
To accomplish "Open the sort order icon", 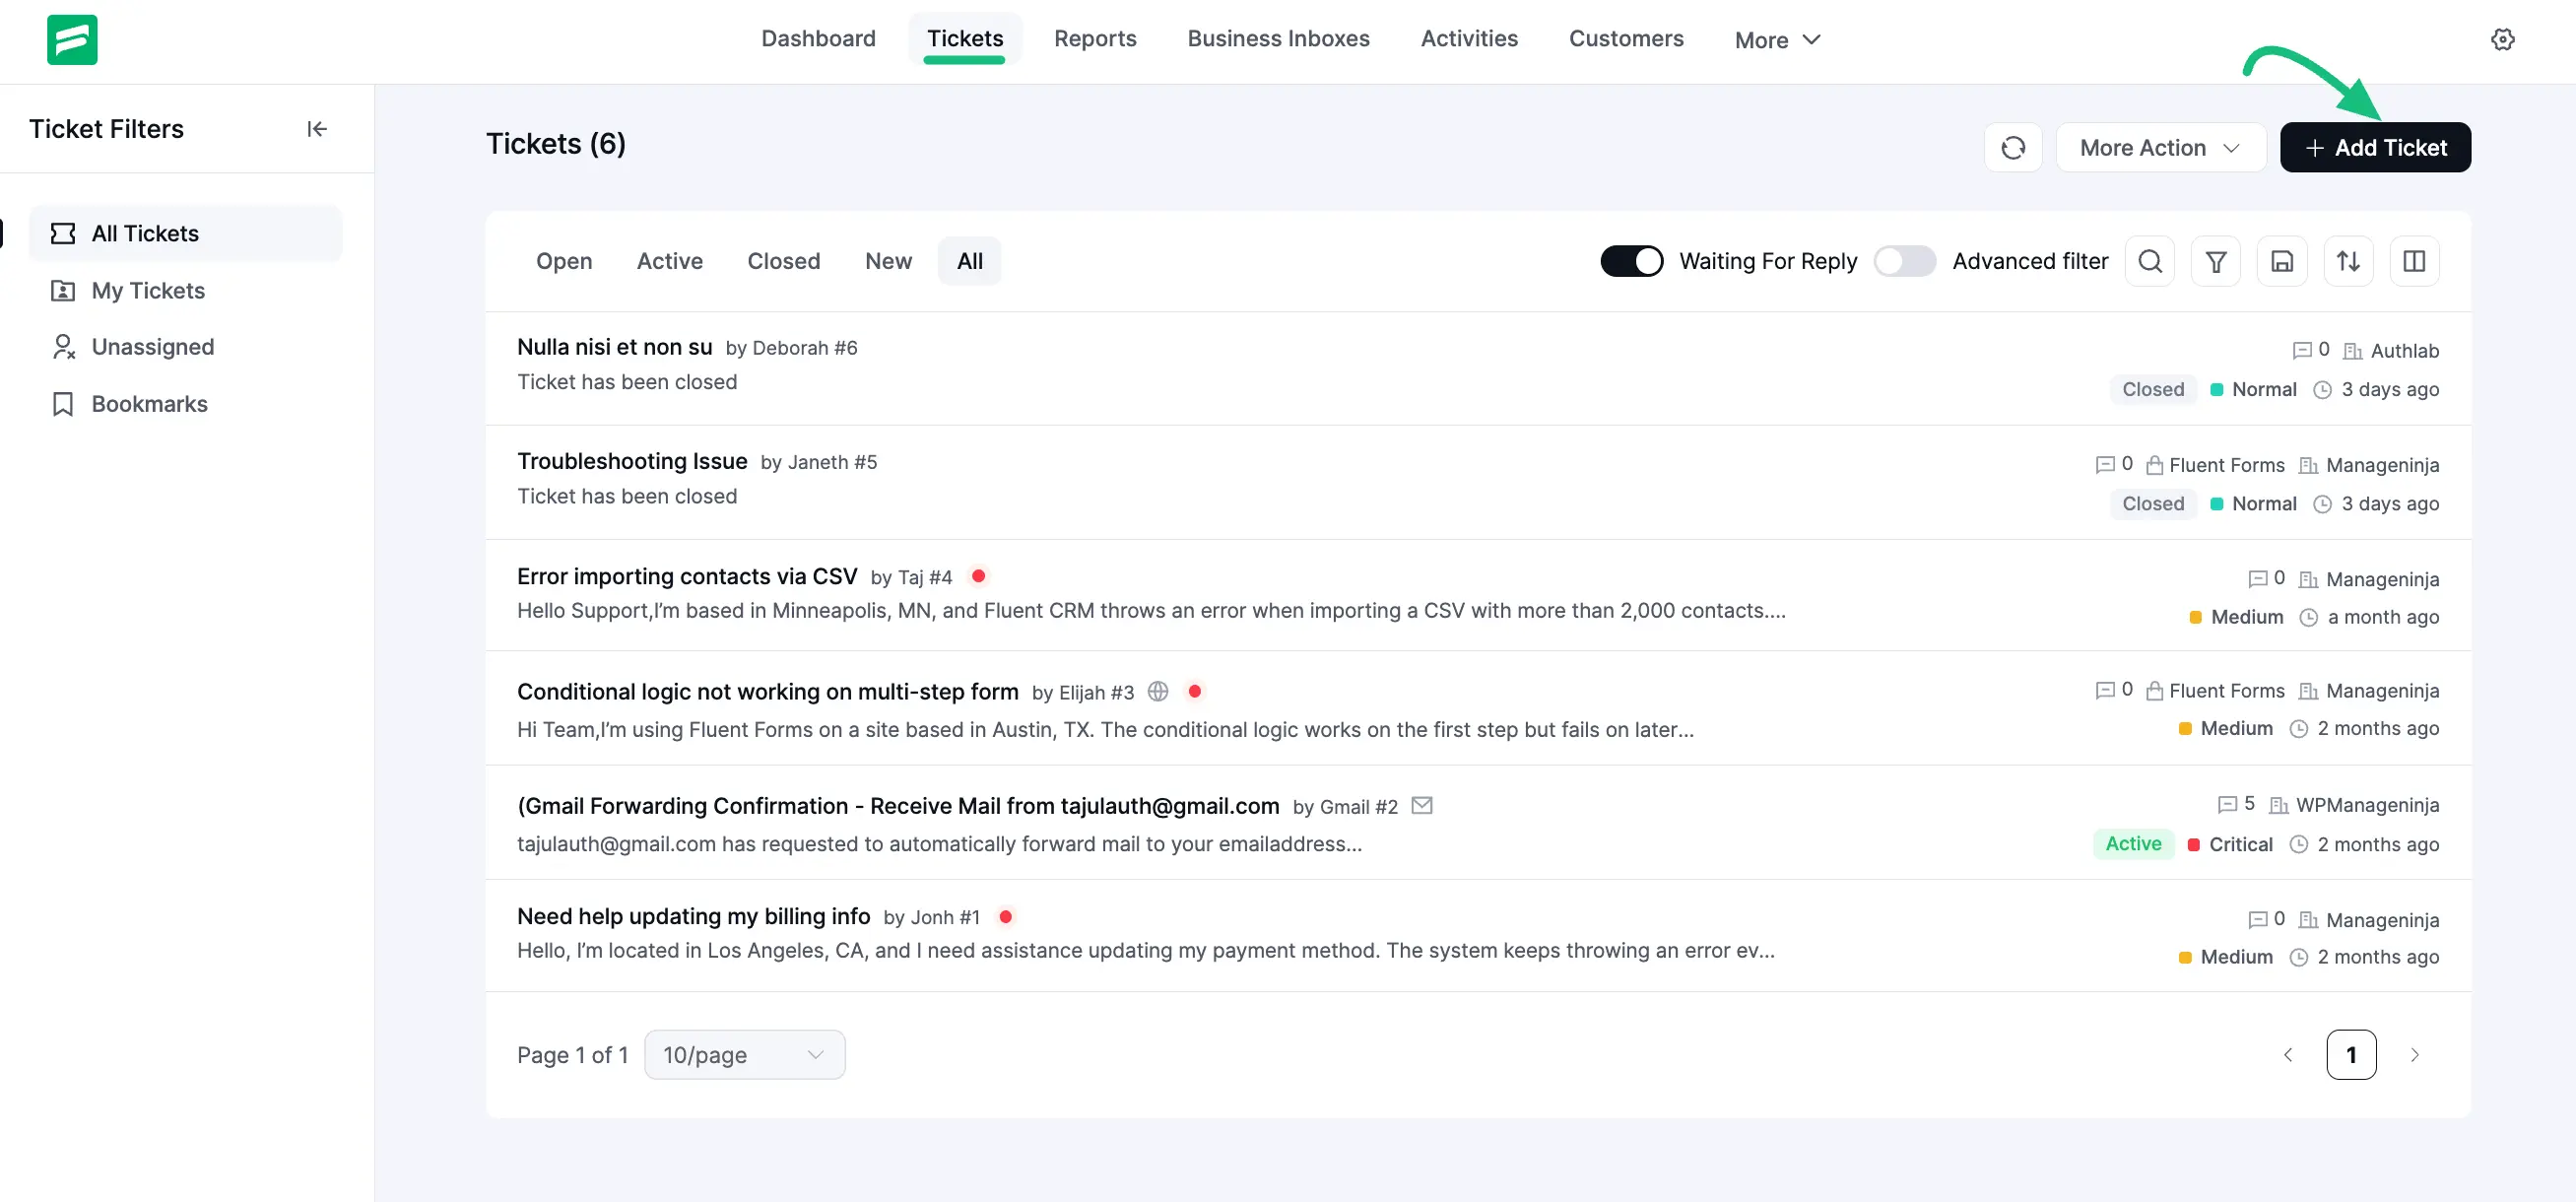I will pos(2347,261).
